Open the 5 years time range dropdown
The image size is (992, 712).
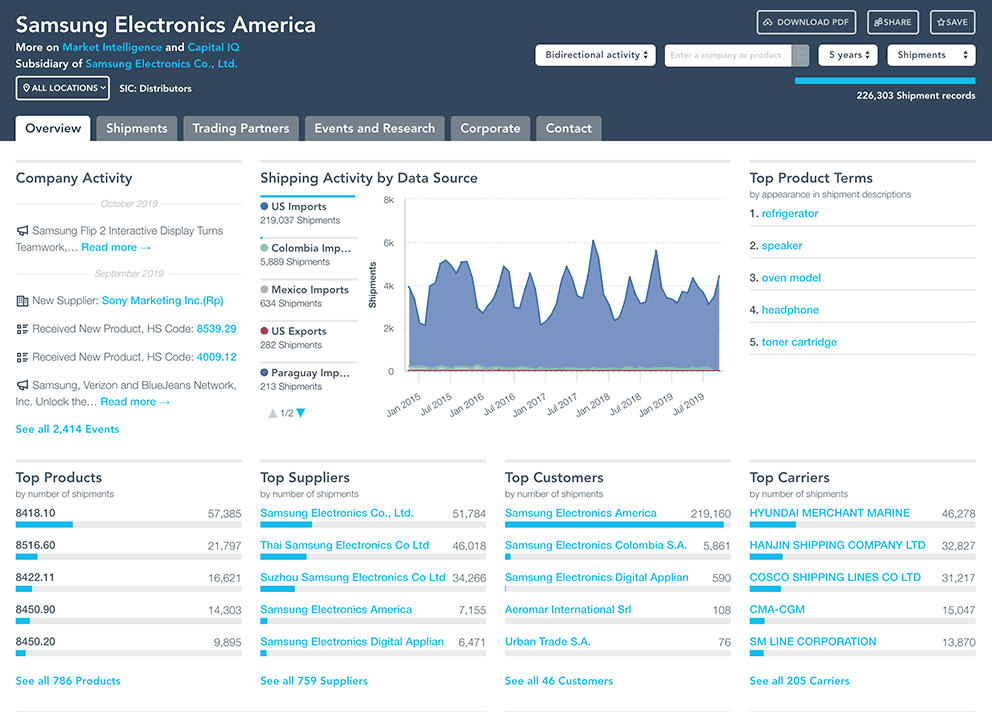(848, 55)
